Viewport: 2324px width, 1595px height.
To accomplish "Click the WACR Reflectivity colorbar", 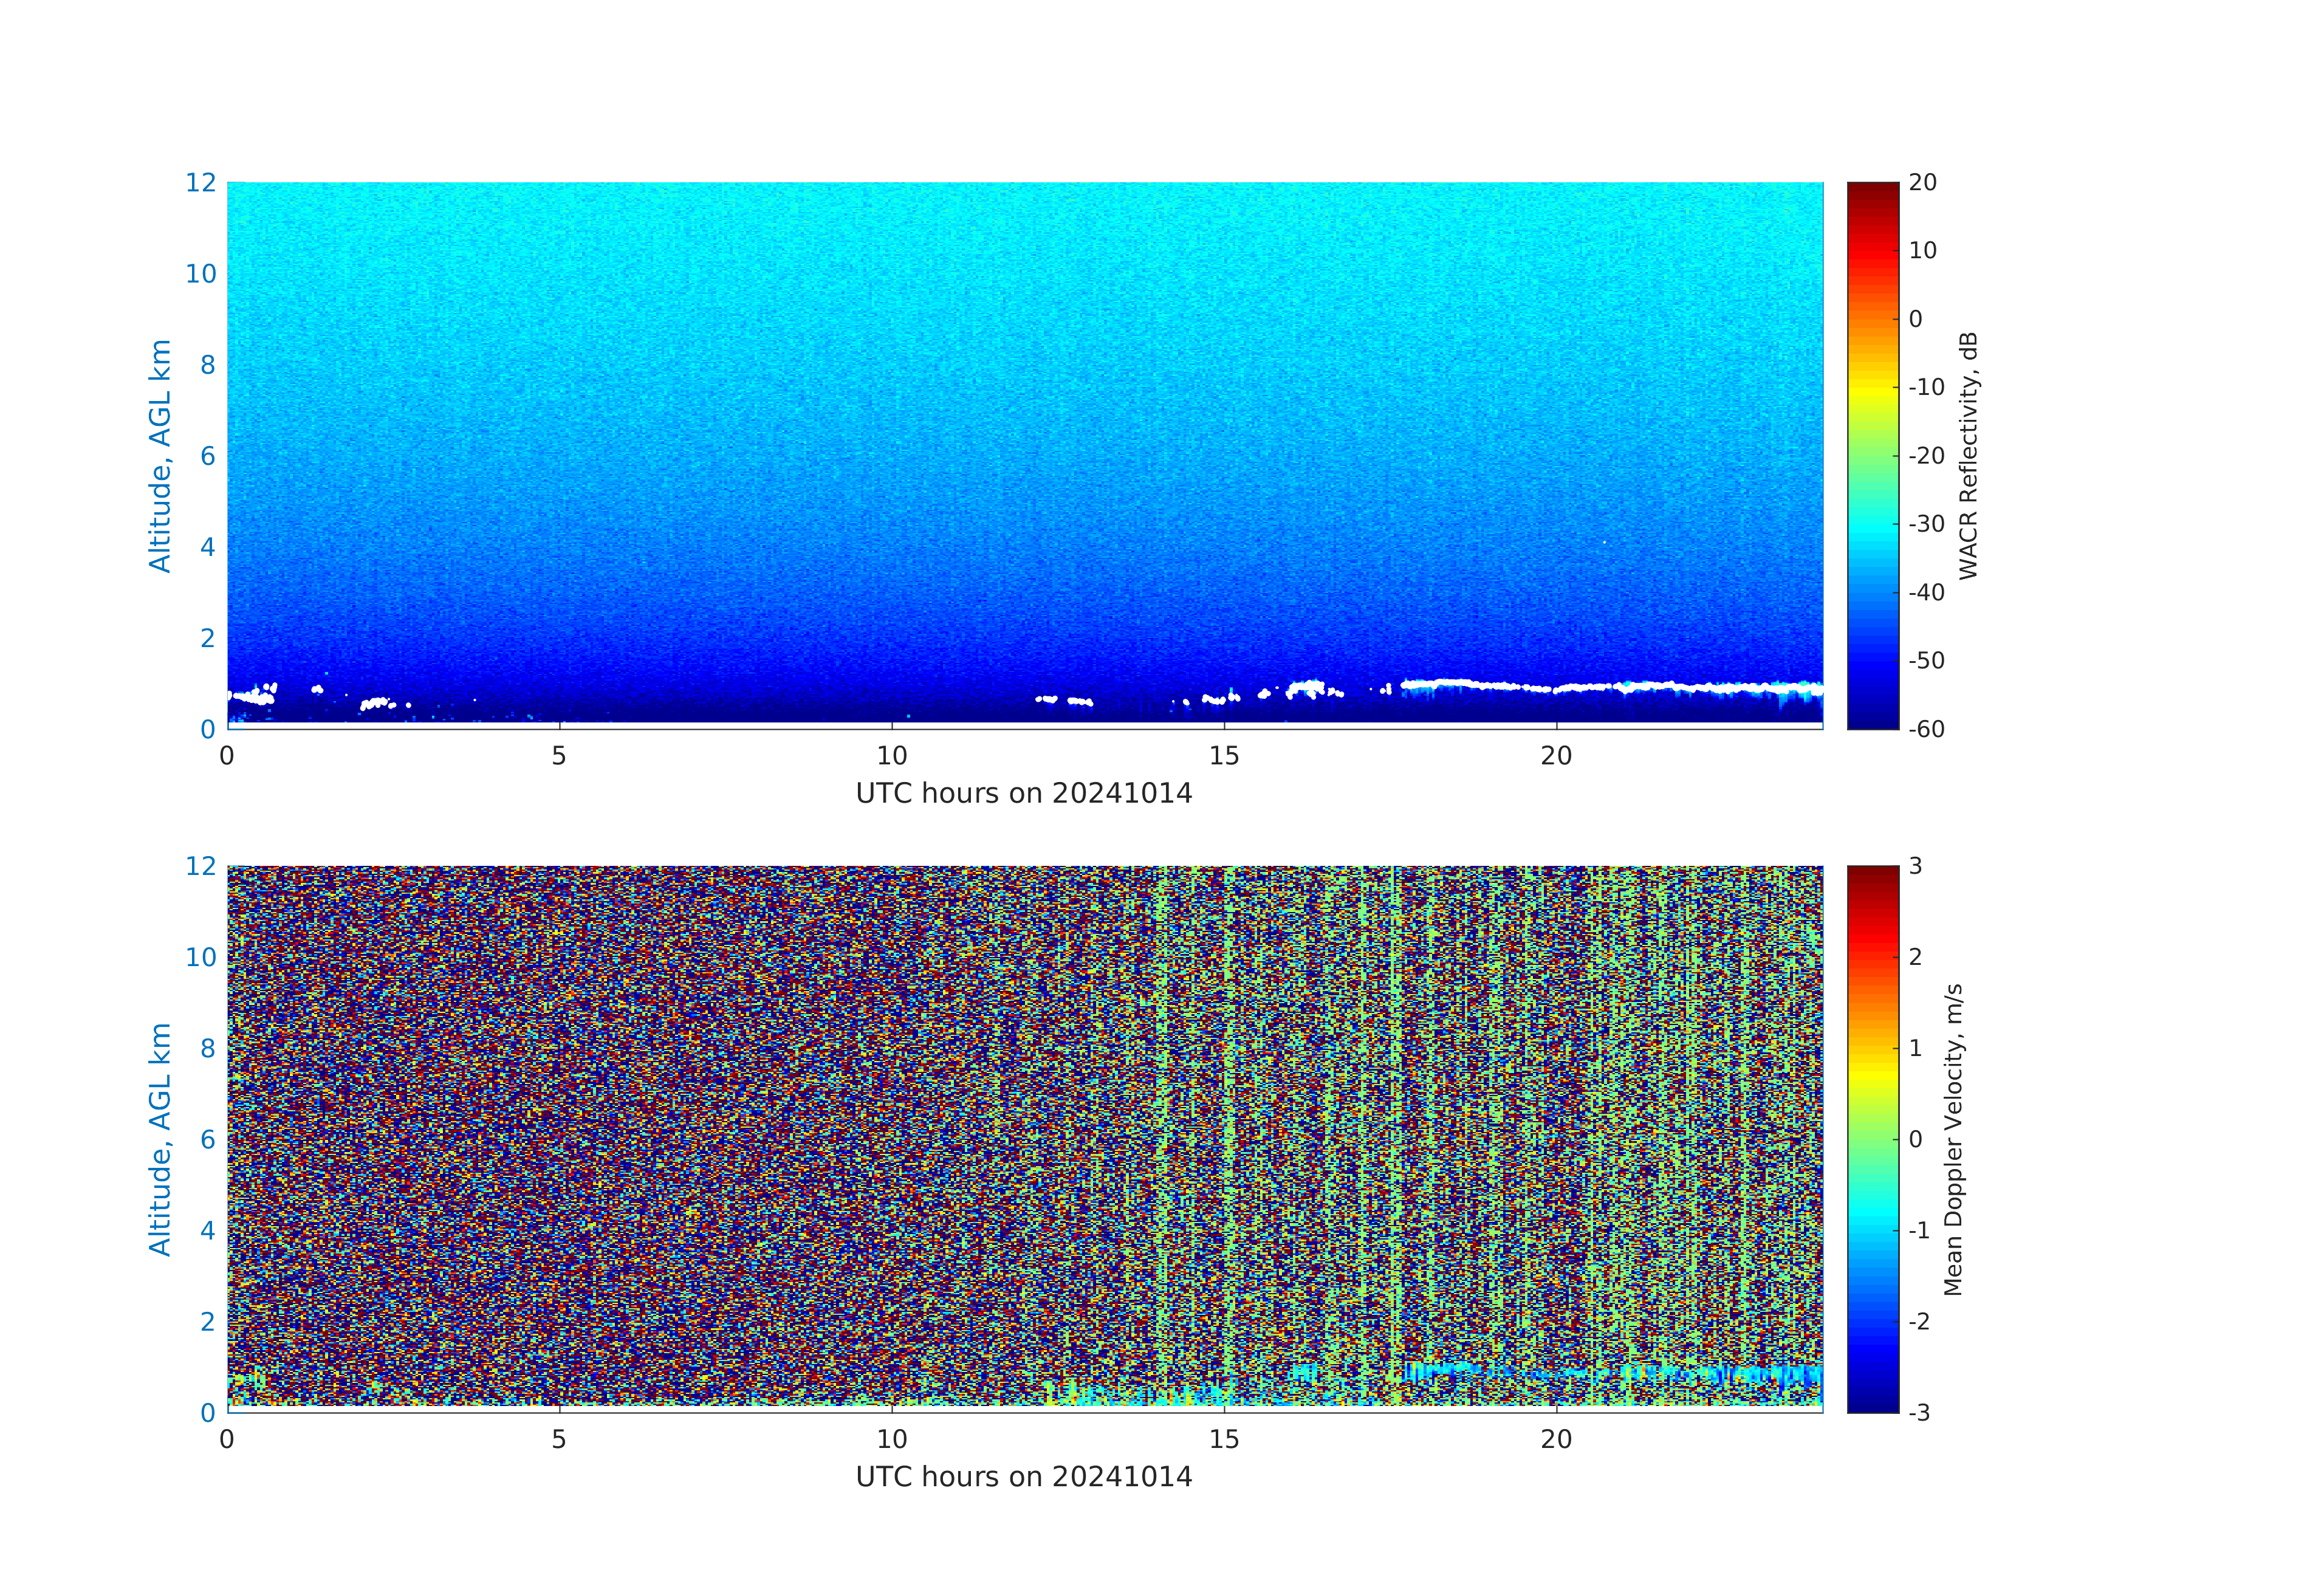I will tap(1872, 455).
